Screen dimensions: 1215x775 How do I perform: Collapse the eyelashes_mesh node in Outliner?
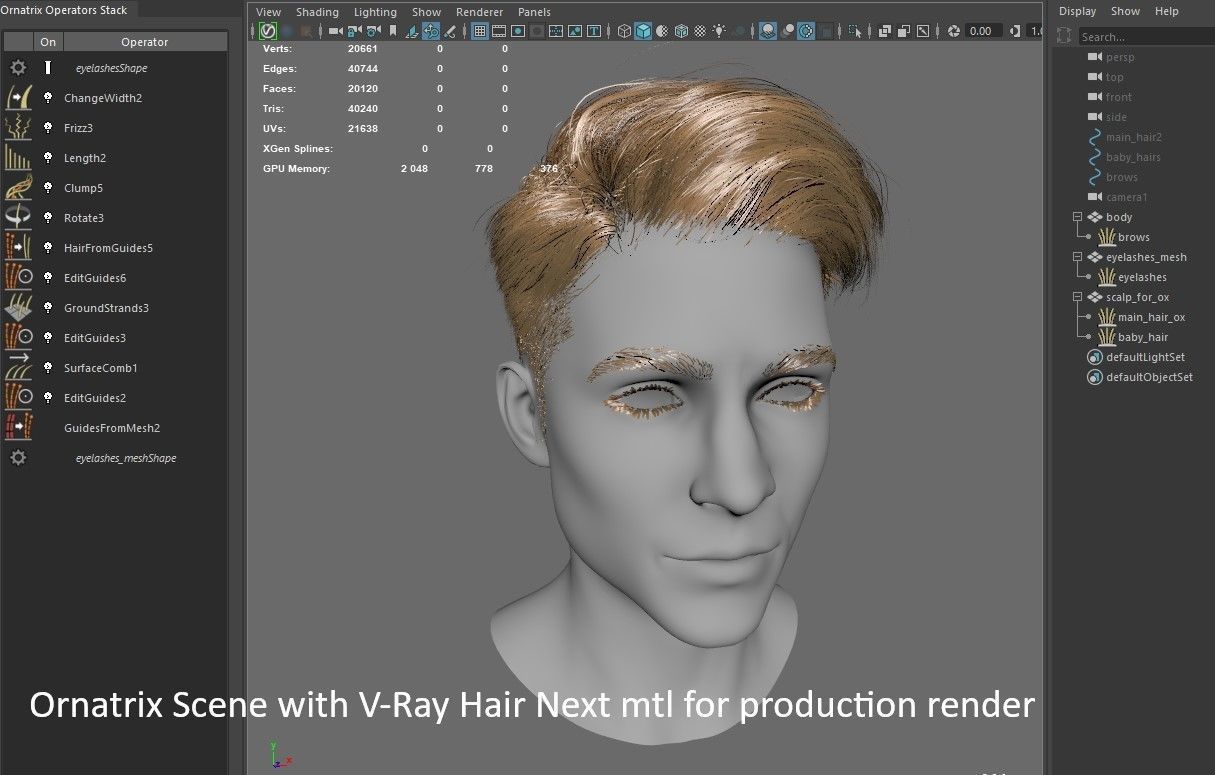pos(1077,257)
